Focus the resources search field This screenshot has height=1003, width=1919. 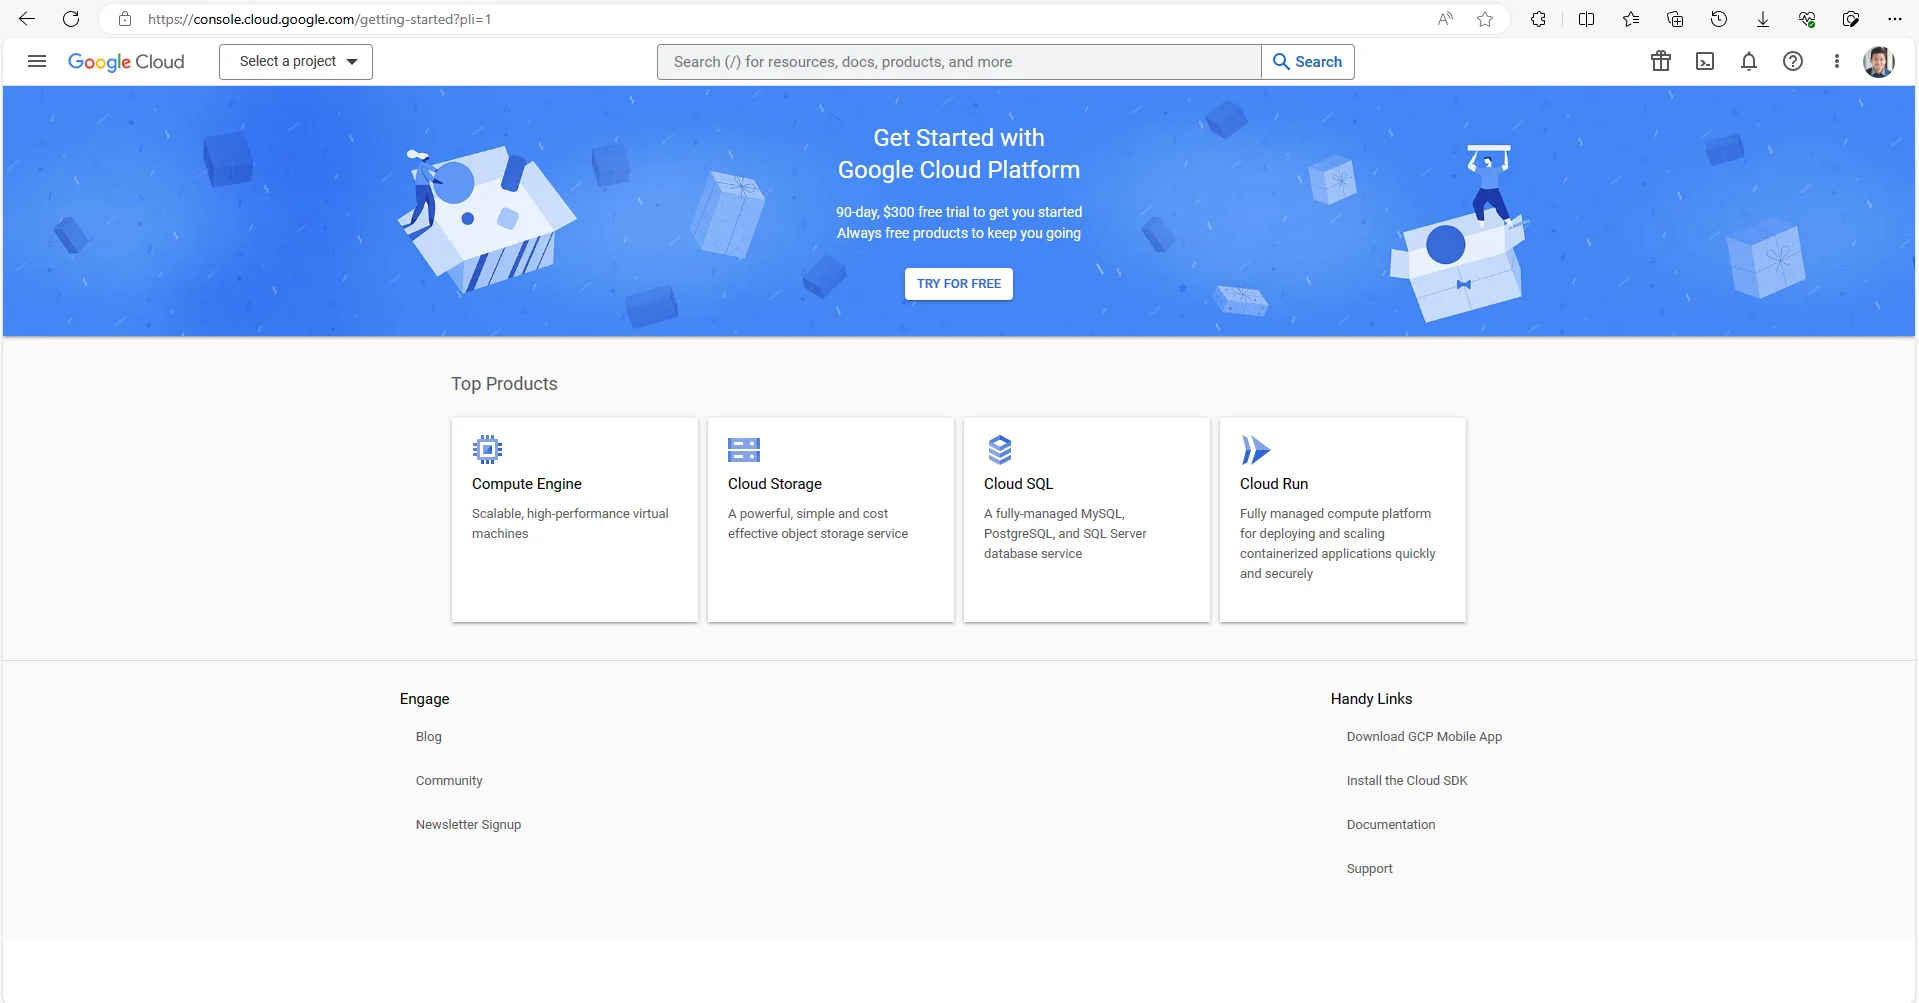tap(958, 62)
